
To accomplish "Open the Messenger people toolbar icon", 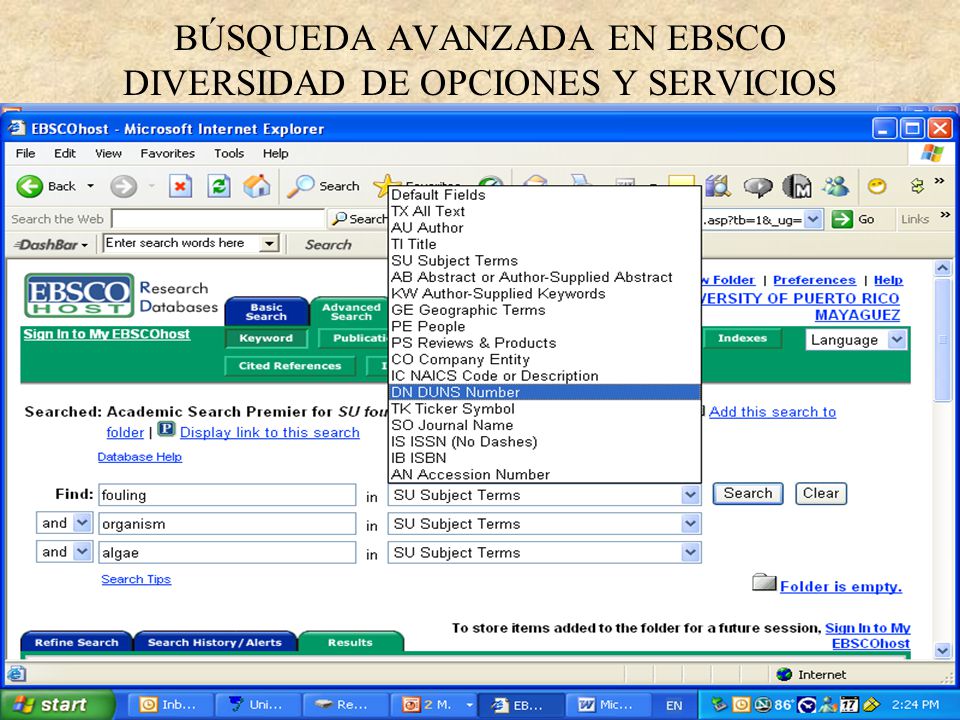I will [x=836, y=186].
